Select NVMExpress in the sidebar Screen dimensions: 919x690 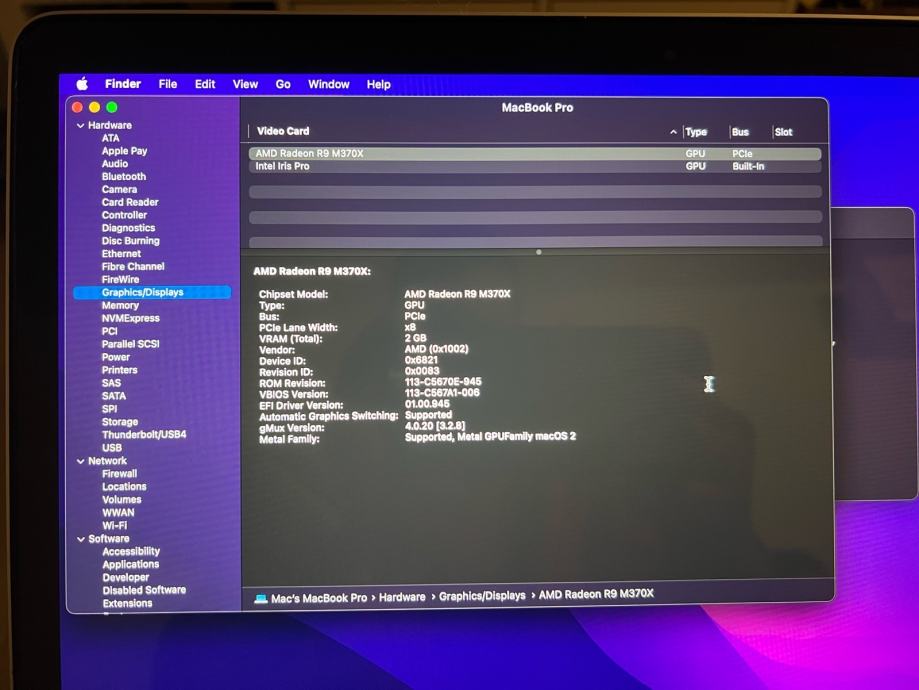pos(130,318)
